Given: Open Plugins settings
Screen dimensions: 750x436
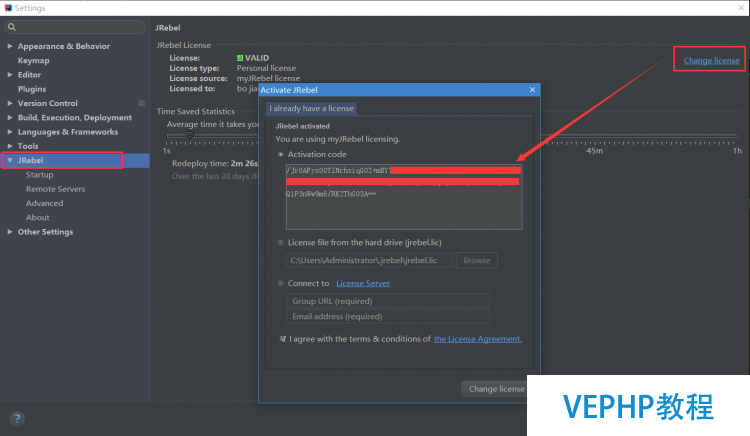Looking at the screenshot, I should [32, 89].
